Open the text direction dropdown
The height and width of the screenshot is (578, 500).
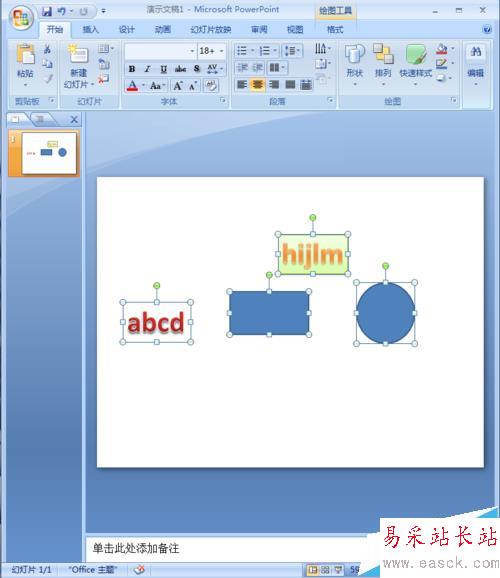[x=323, y=49]
